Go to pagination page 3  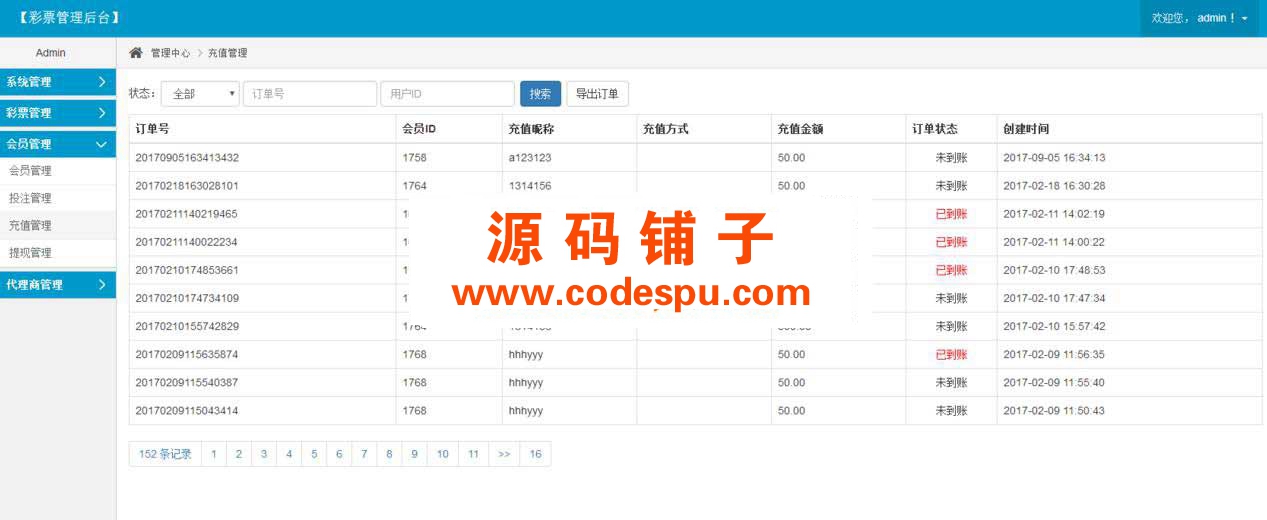pos(263,454)
